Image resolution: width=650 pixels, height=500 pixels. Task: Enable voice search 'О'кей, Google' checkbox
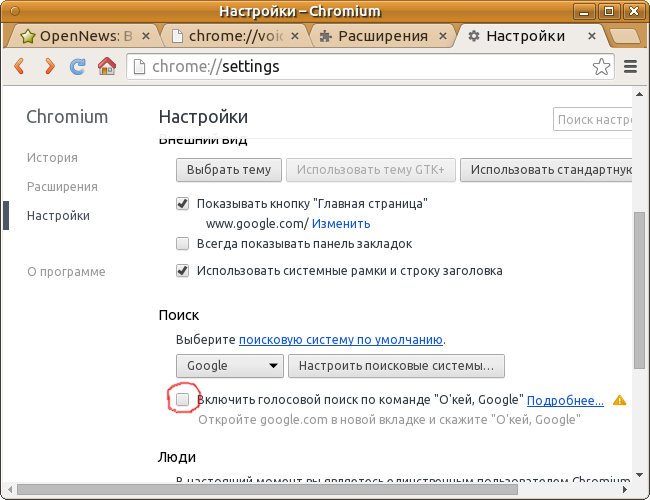point(182,400)
